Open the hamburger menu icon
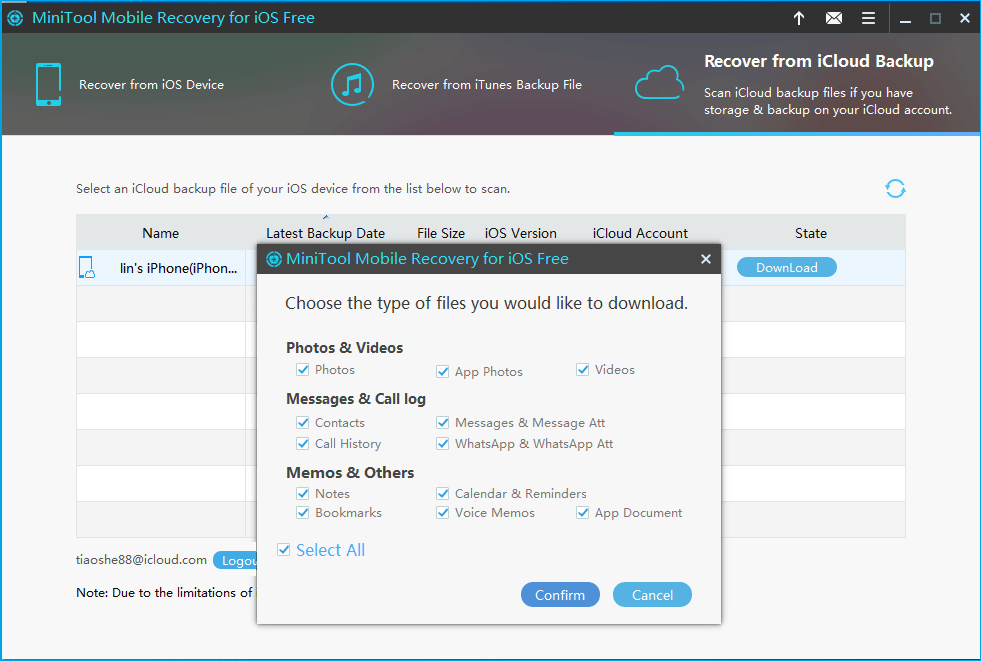 [x=868, y=18]
